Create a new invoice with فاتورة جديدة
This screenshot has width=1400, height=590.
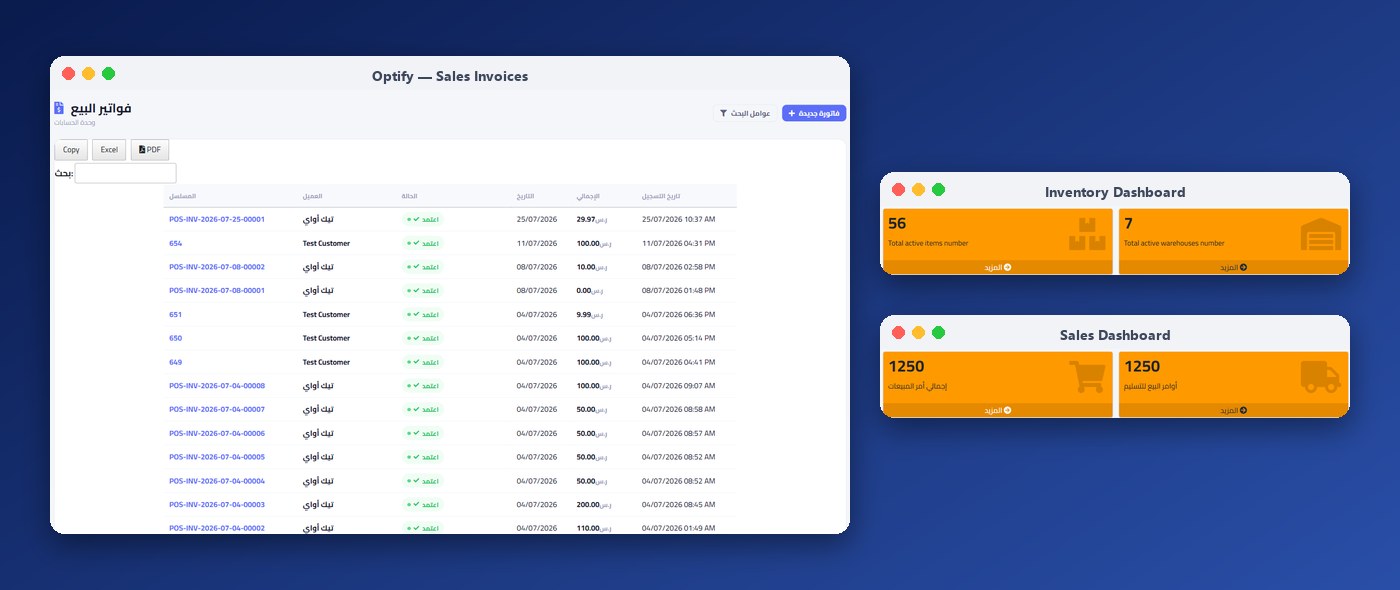814,114
